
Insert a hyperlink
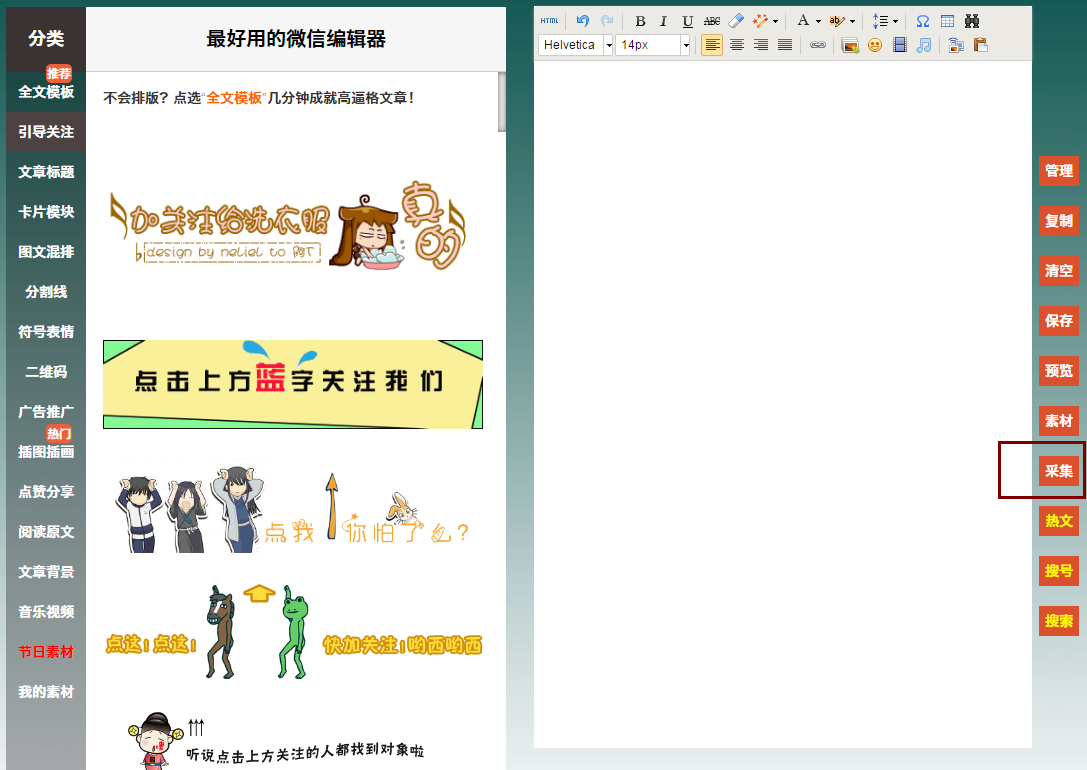point(818,44)
